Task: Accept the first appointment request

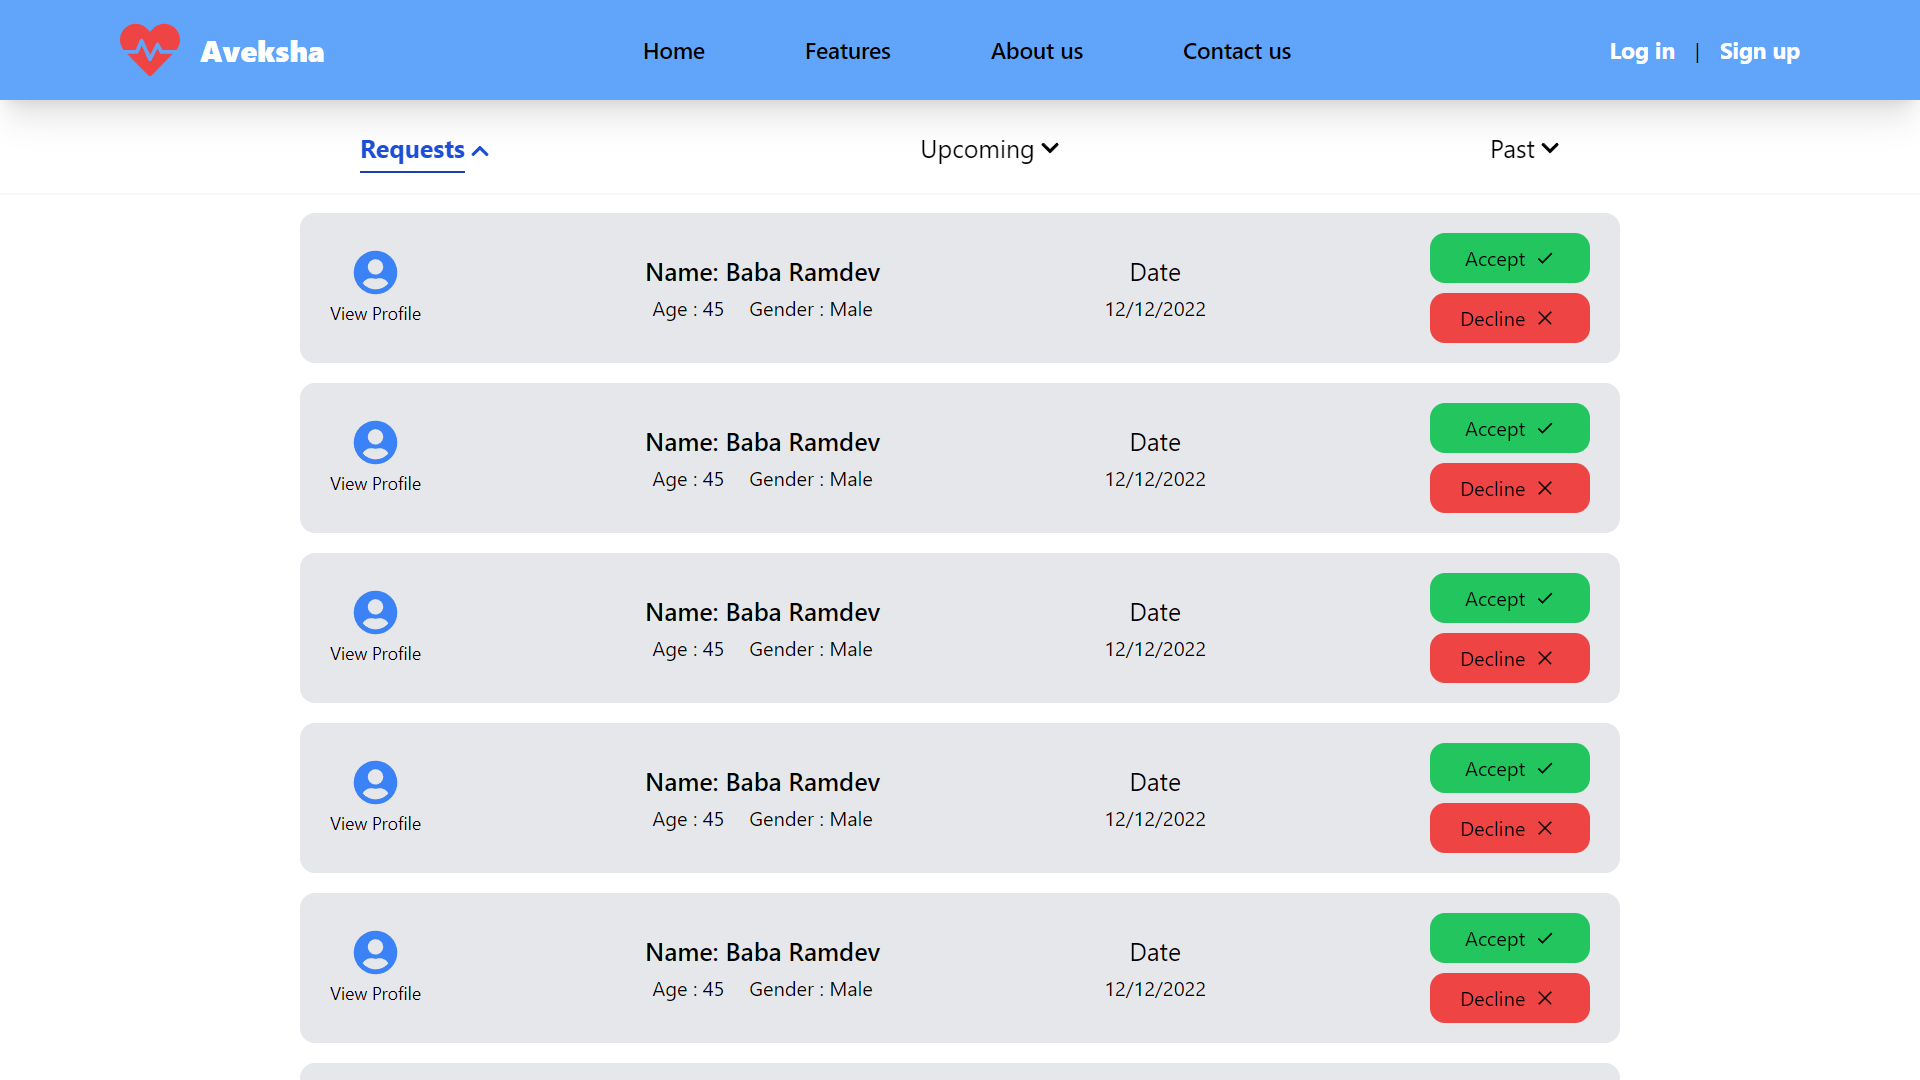Action: point(1509,258)
